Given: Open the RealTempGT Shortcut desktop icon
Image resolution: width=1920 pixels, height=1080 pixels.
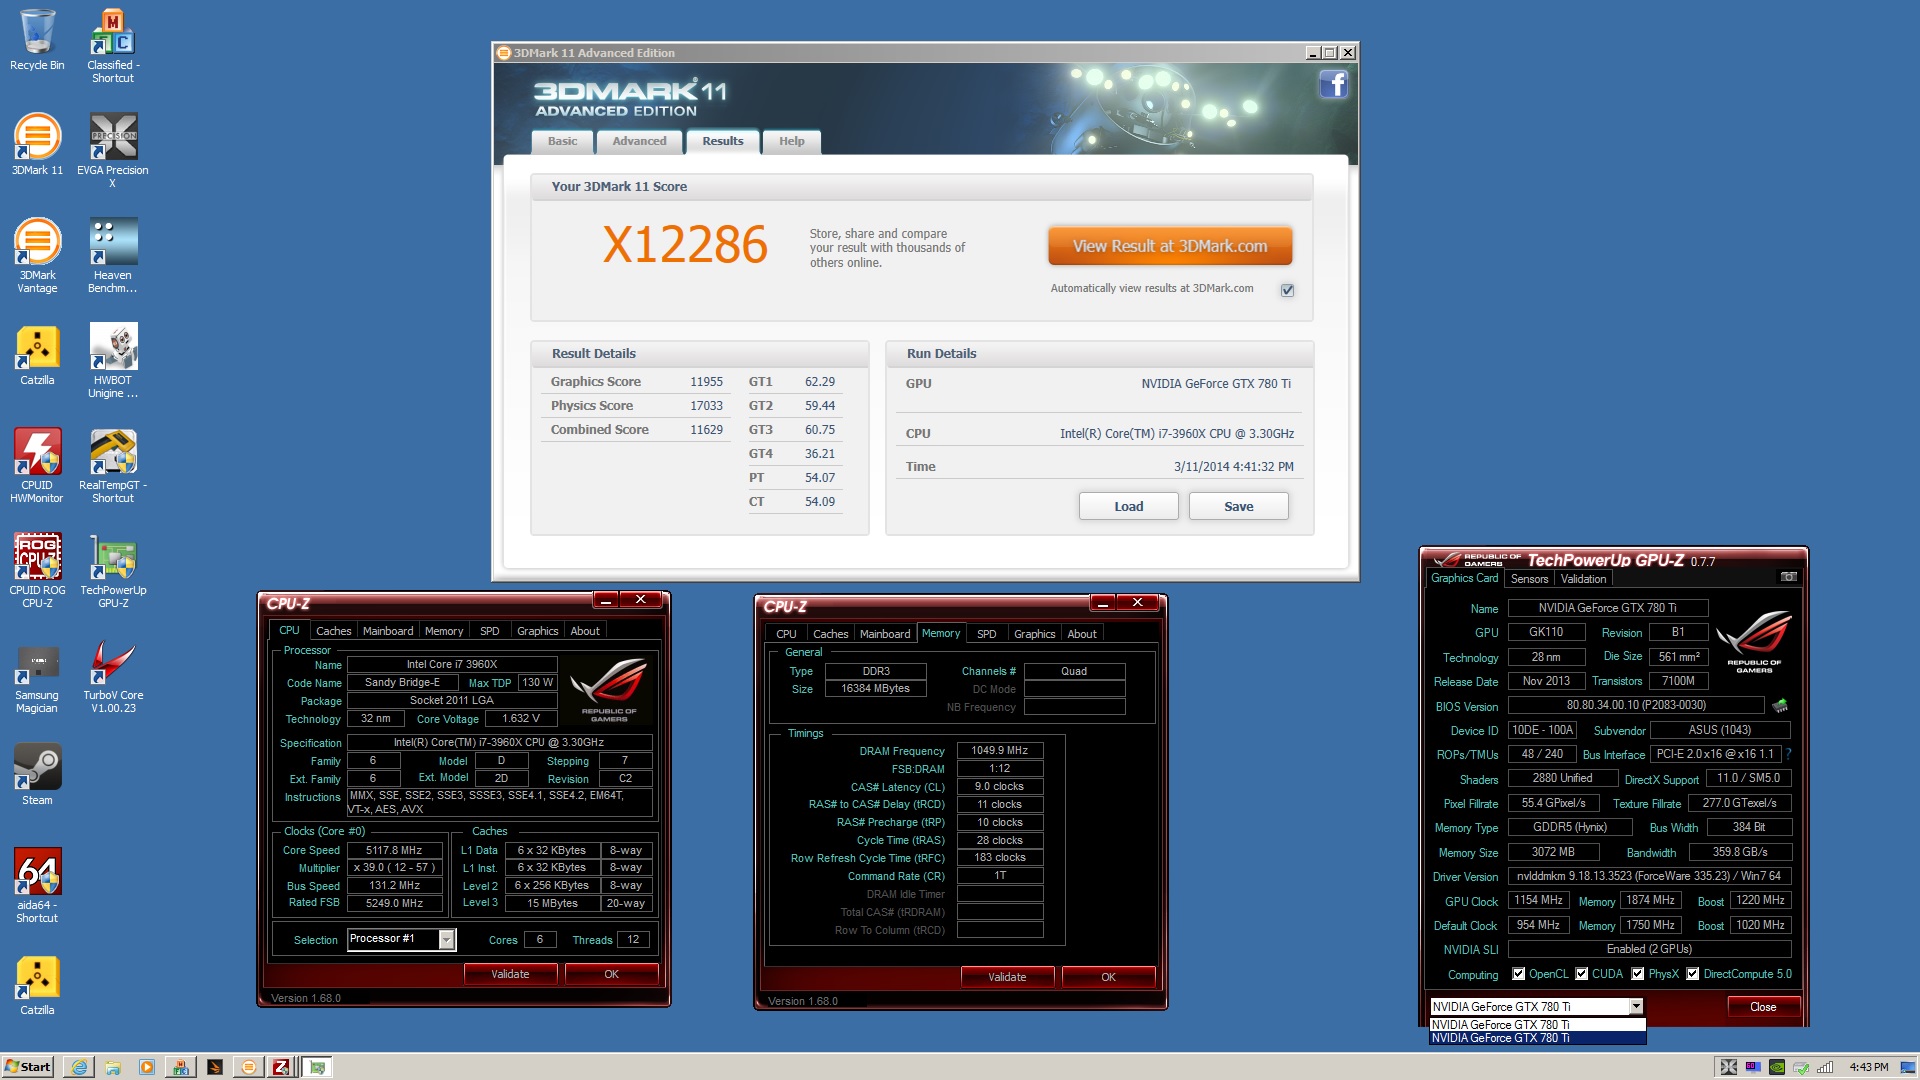Looking at the screenshot, I should click(113, 466).
